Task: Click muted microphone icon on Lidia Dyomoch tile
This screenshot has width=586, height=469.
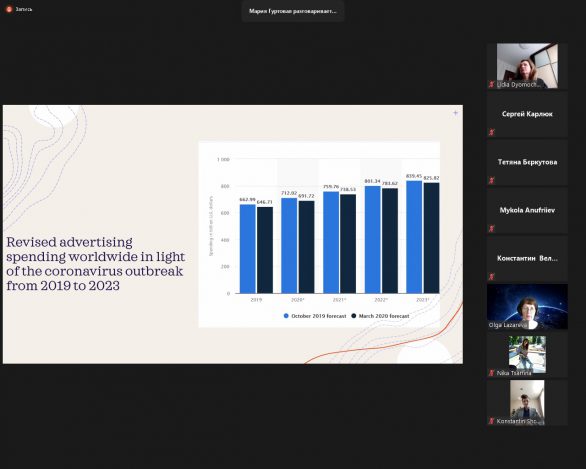Action: tap(492, 84)
